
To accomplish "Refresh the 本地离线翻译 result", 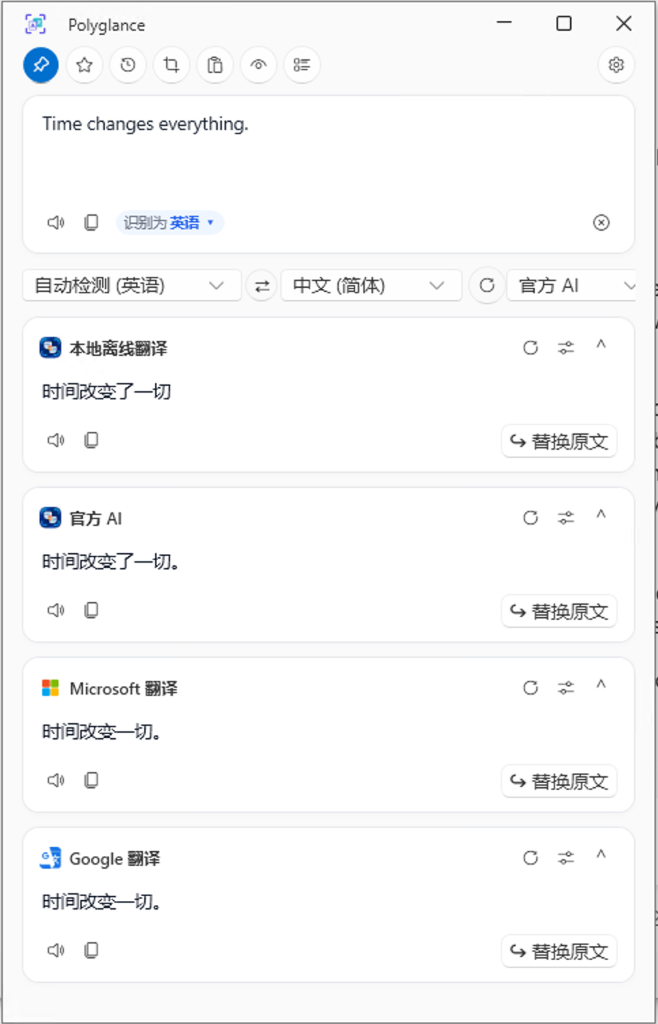I will pyautogui.click(x=531, y=349).
